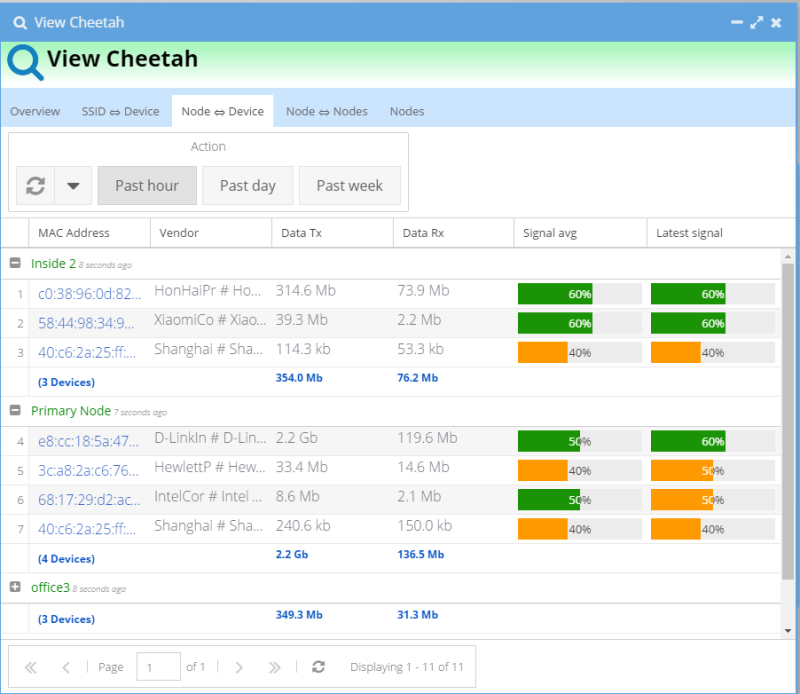Viewport: 800px width, 694px height.
Task: Toggle the Past day time range
Action: pyautogui.click(x=247, y=185)
